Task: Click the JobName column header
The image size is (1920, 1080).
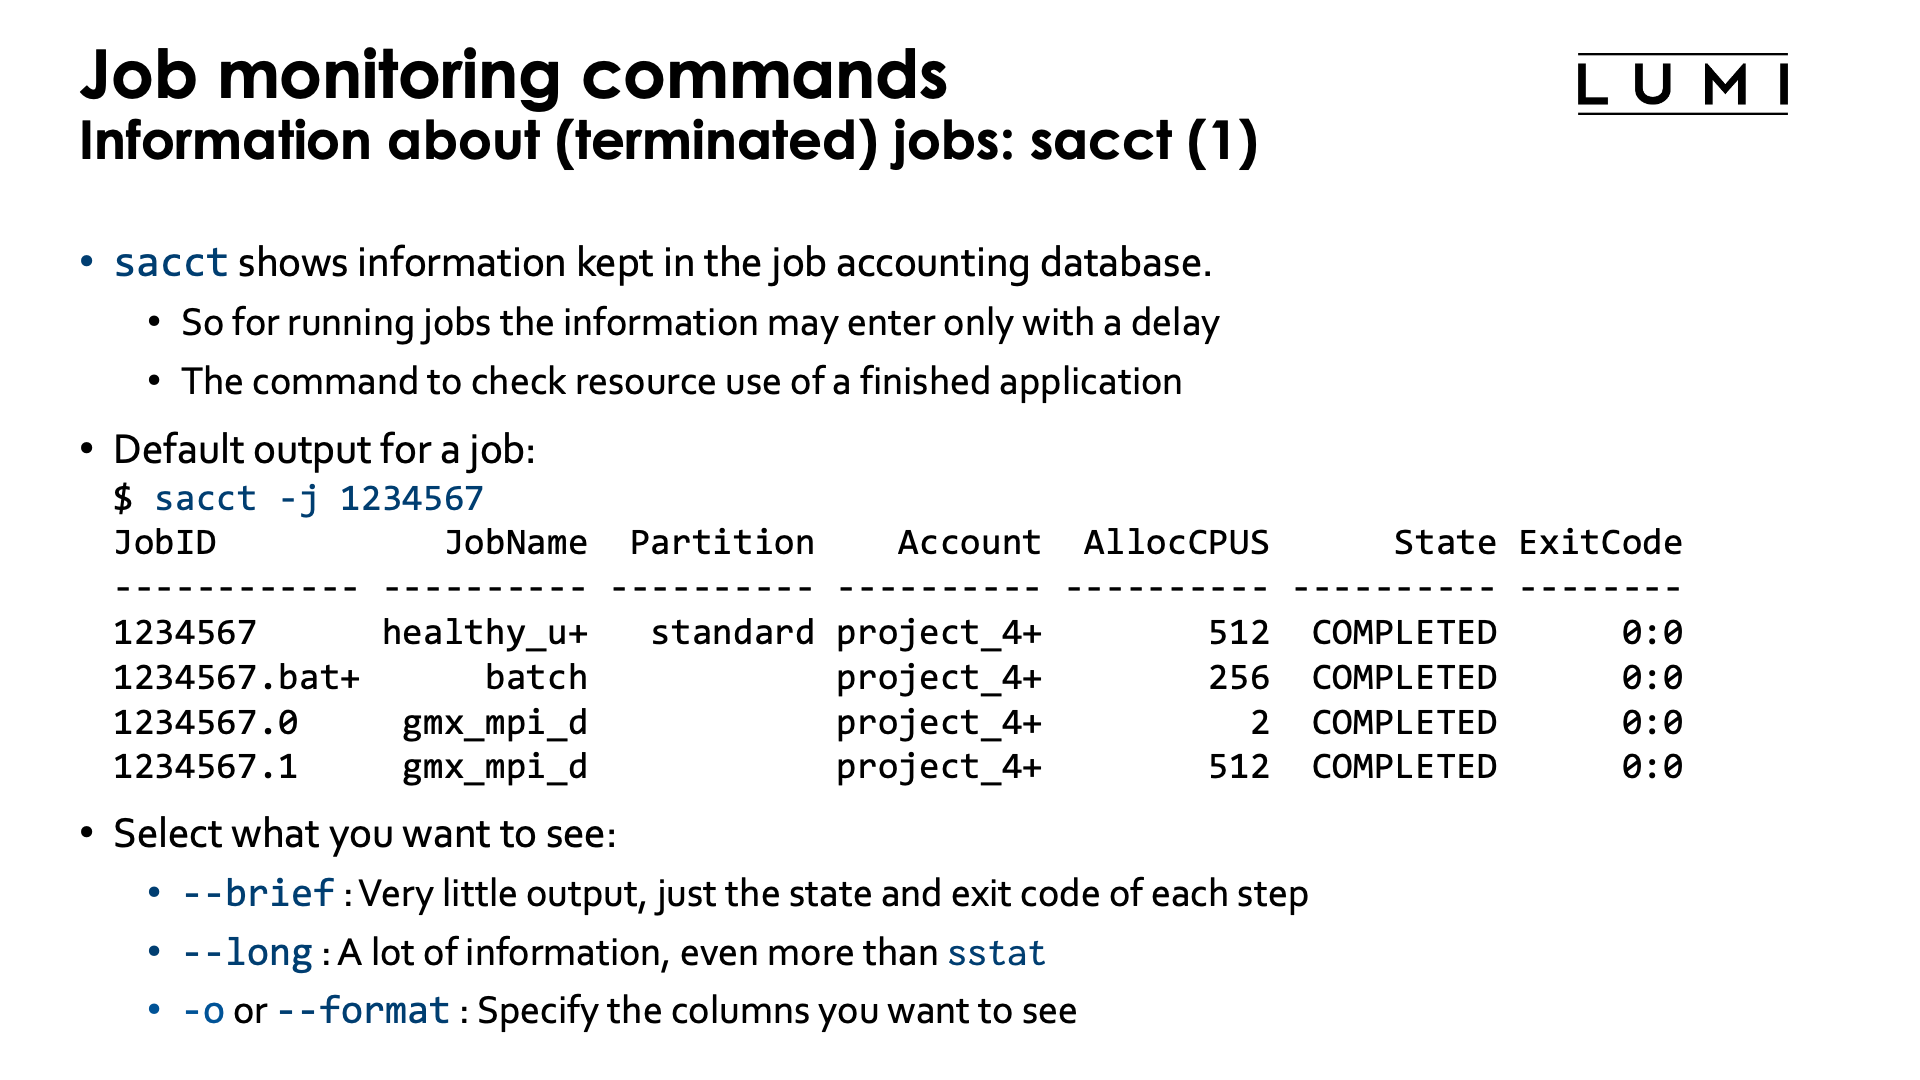Action: (x=516, y=542)
